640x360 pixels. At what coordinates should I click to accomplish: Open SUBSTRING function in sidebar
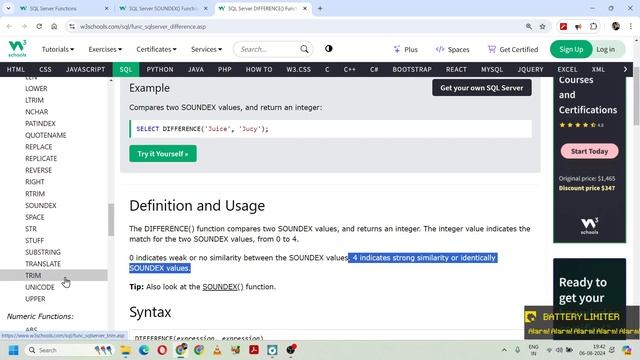coord(43,252)
